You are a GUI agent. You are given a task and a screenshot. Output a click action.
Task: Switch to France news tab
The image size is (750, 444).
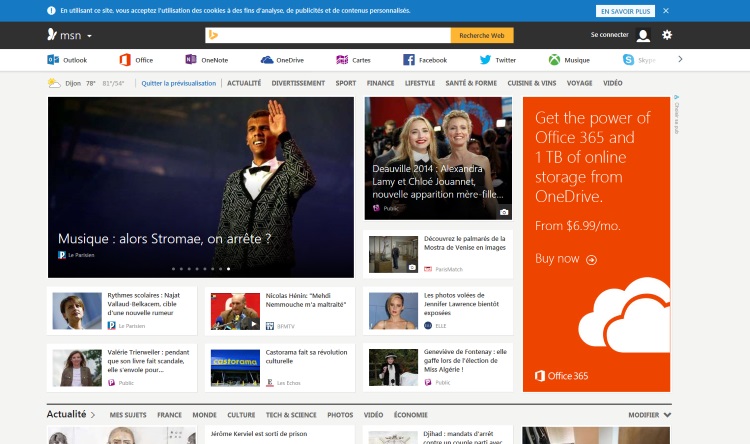coord(169,415)
